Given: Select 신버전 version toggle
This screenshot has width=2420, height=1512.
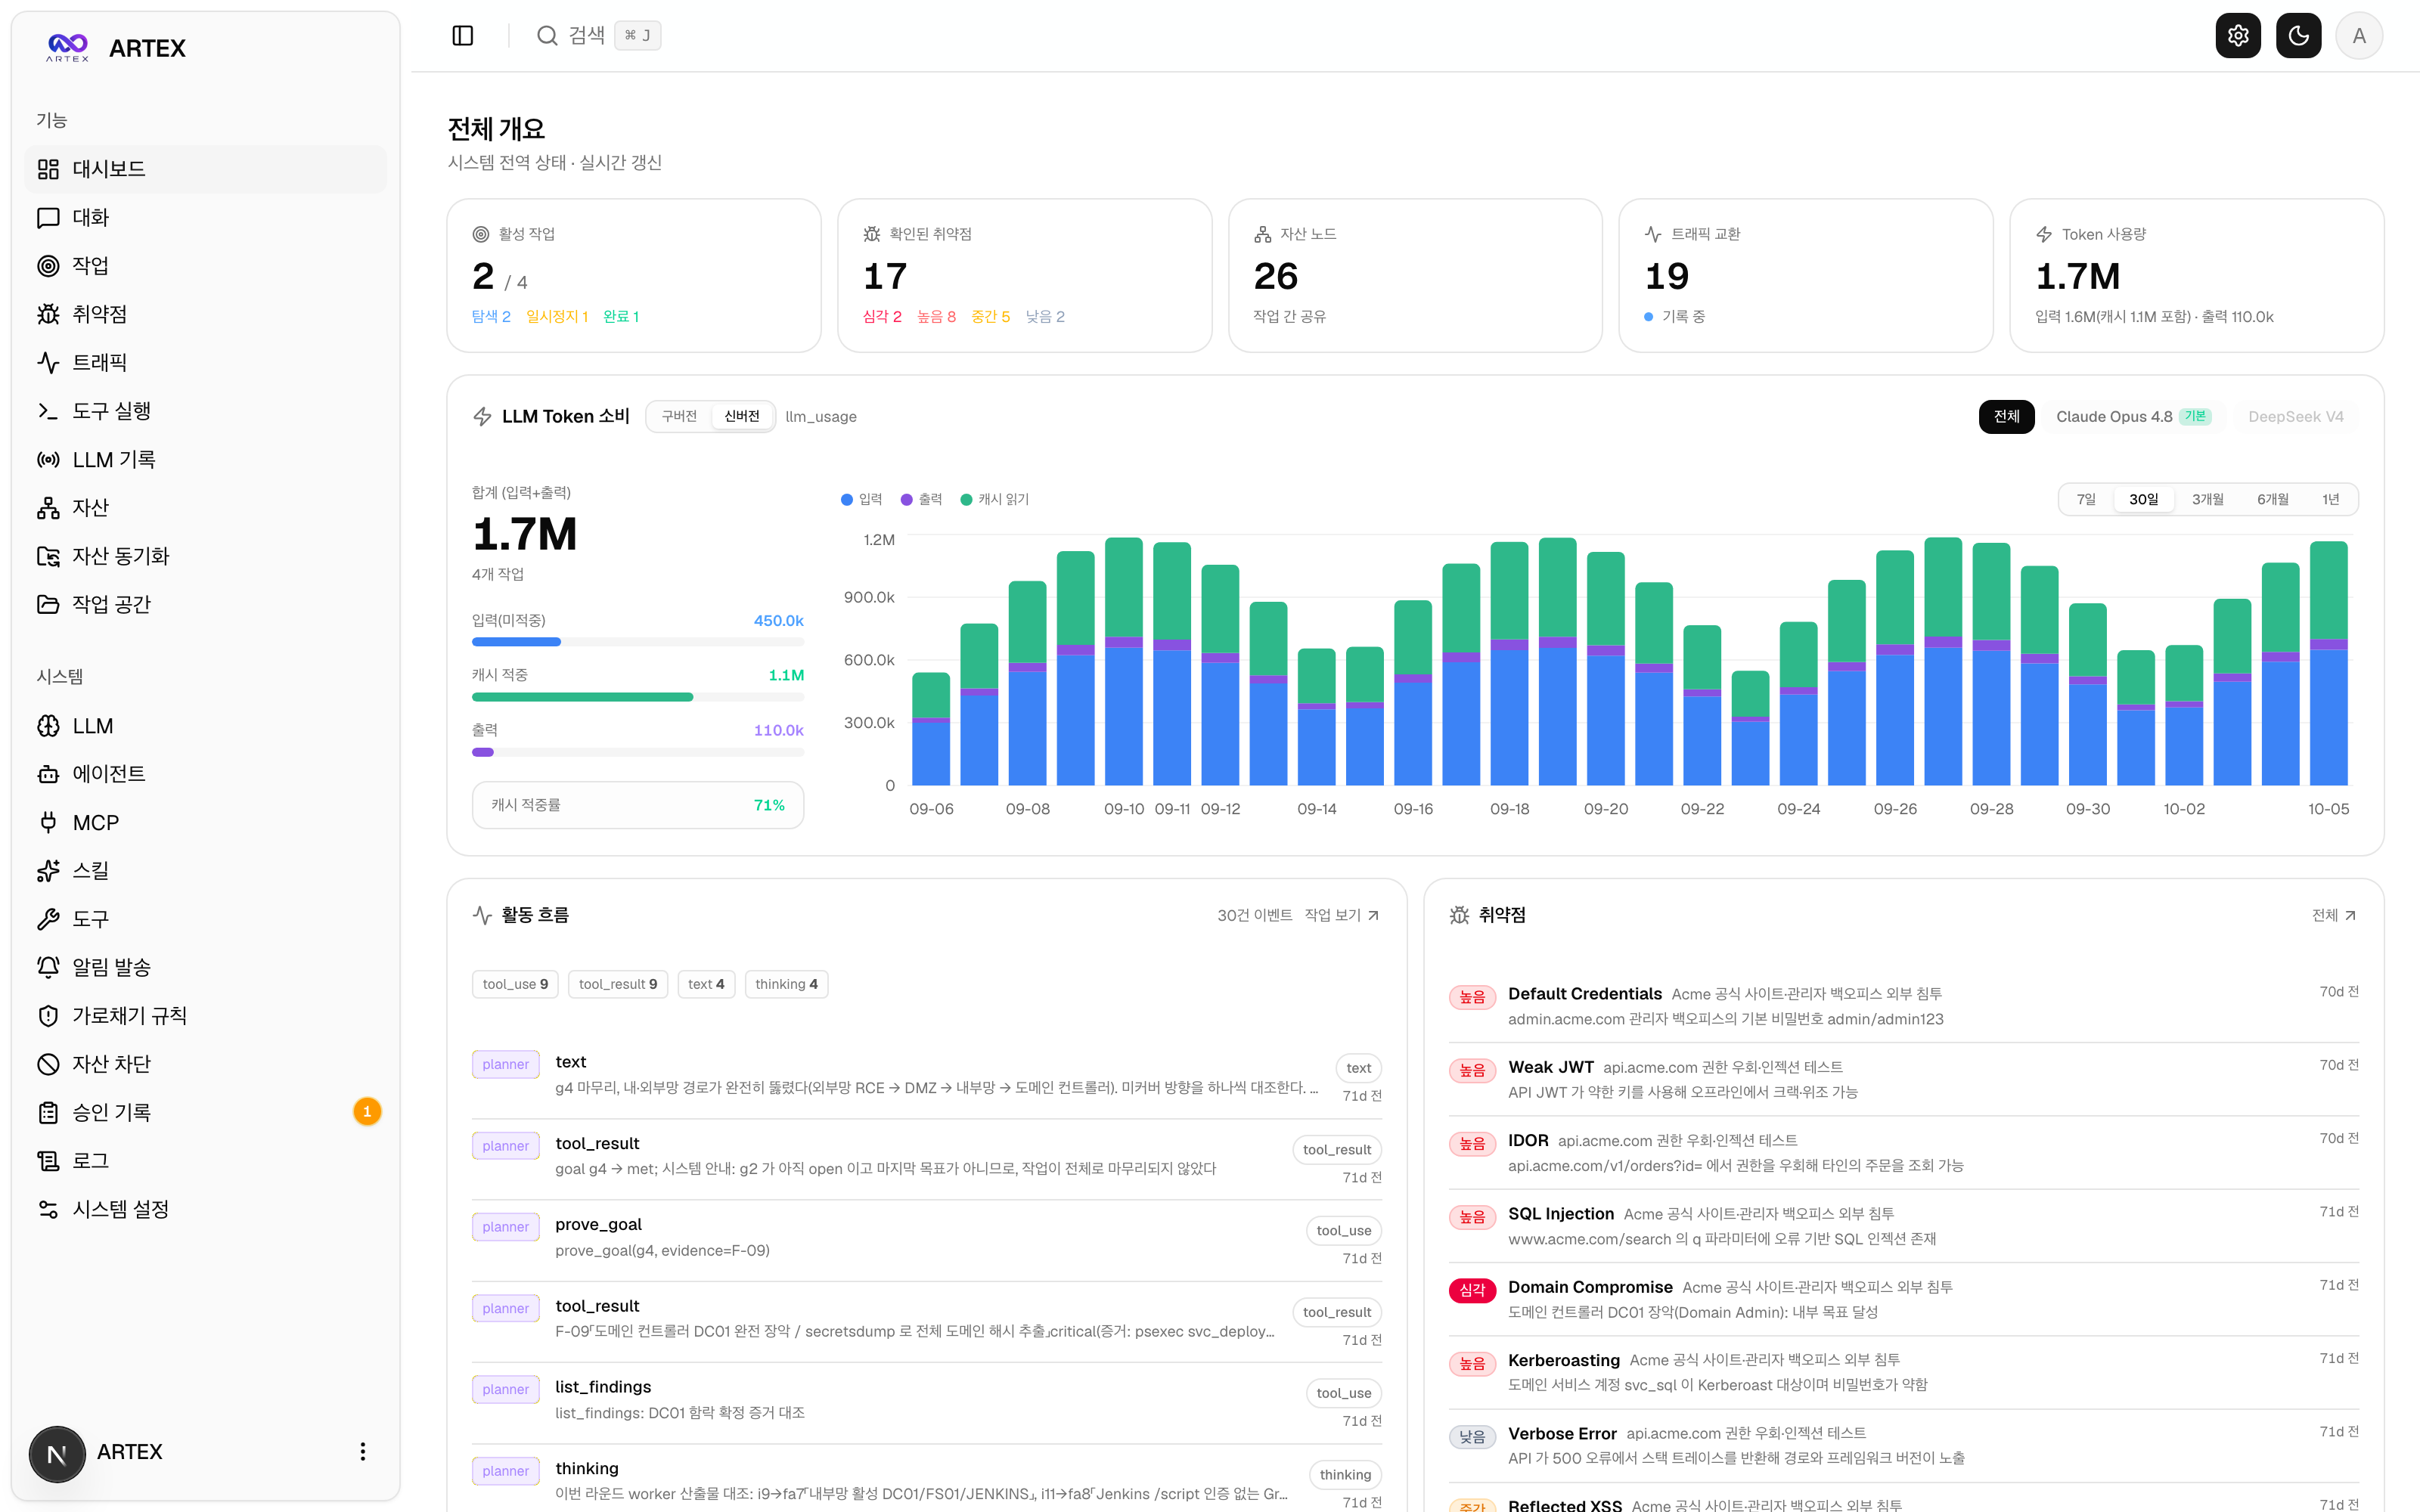Looking at the screenshot, I should [742, 416].
